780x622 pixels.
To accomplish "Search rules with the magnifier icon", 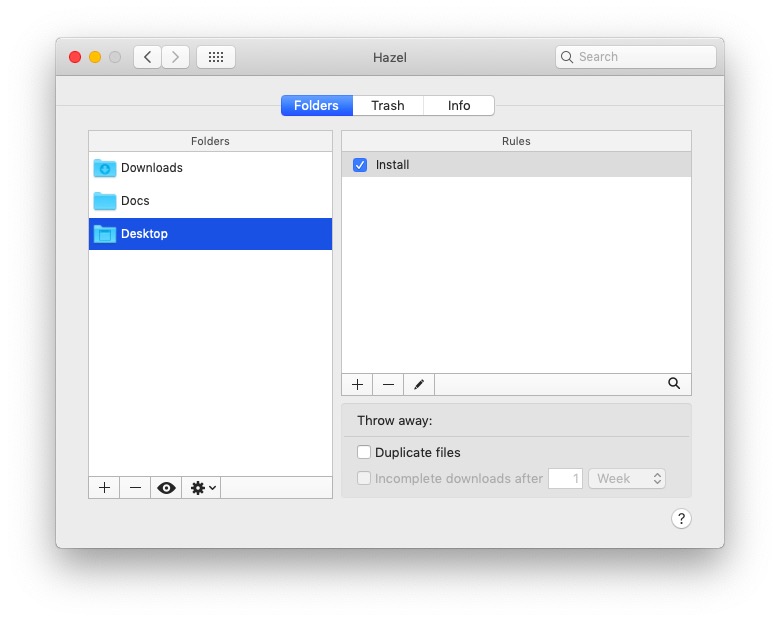I will pyautogui.click(x=674, y=383).
